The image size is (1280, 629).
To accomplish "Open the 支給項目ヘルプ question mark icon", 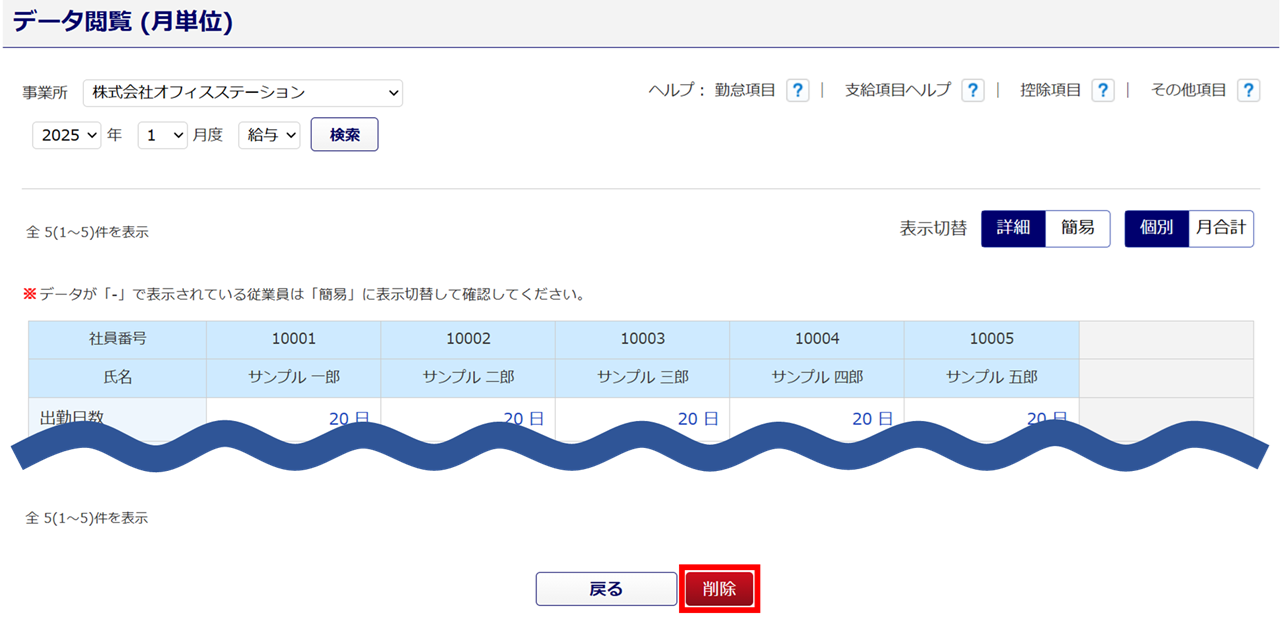I will point(972,91).
